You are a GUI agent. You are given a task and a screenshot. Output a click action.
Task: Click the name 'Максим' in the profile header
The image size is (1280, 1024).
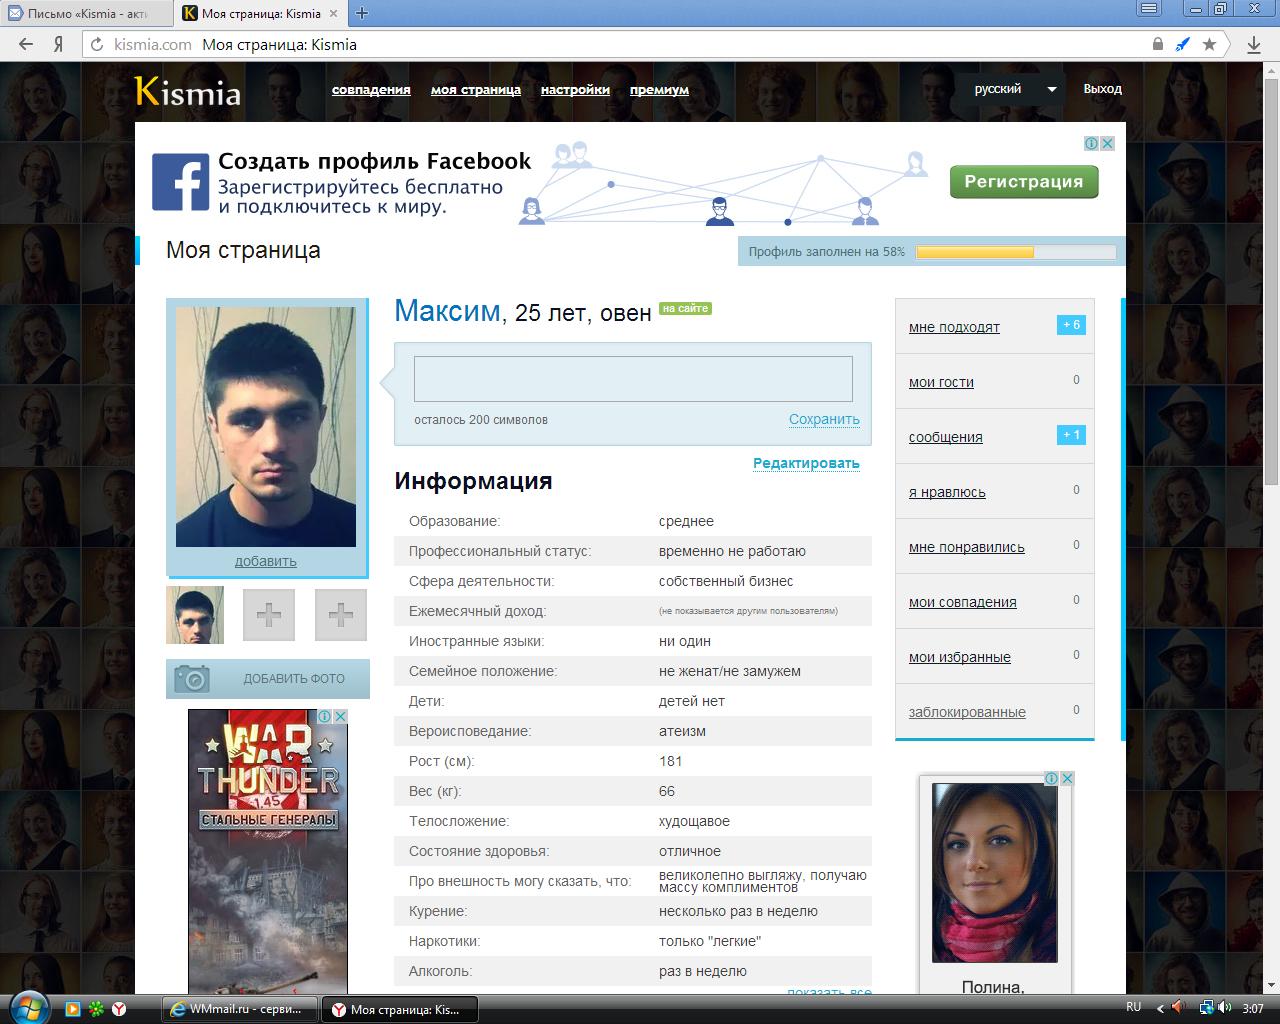tap(447, 311)
